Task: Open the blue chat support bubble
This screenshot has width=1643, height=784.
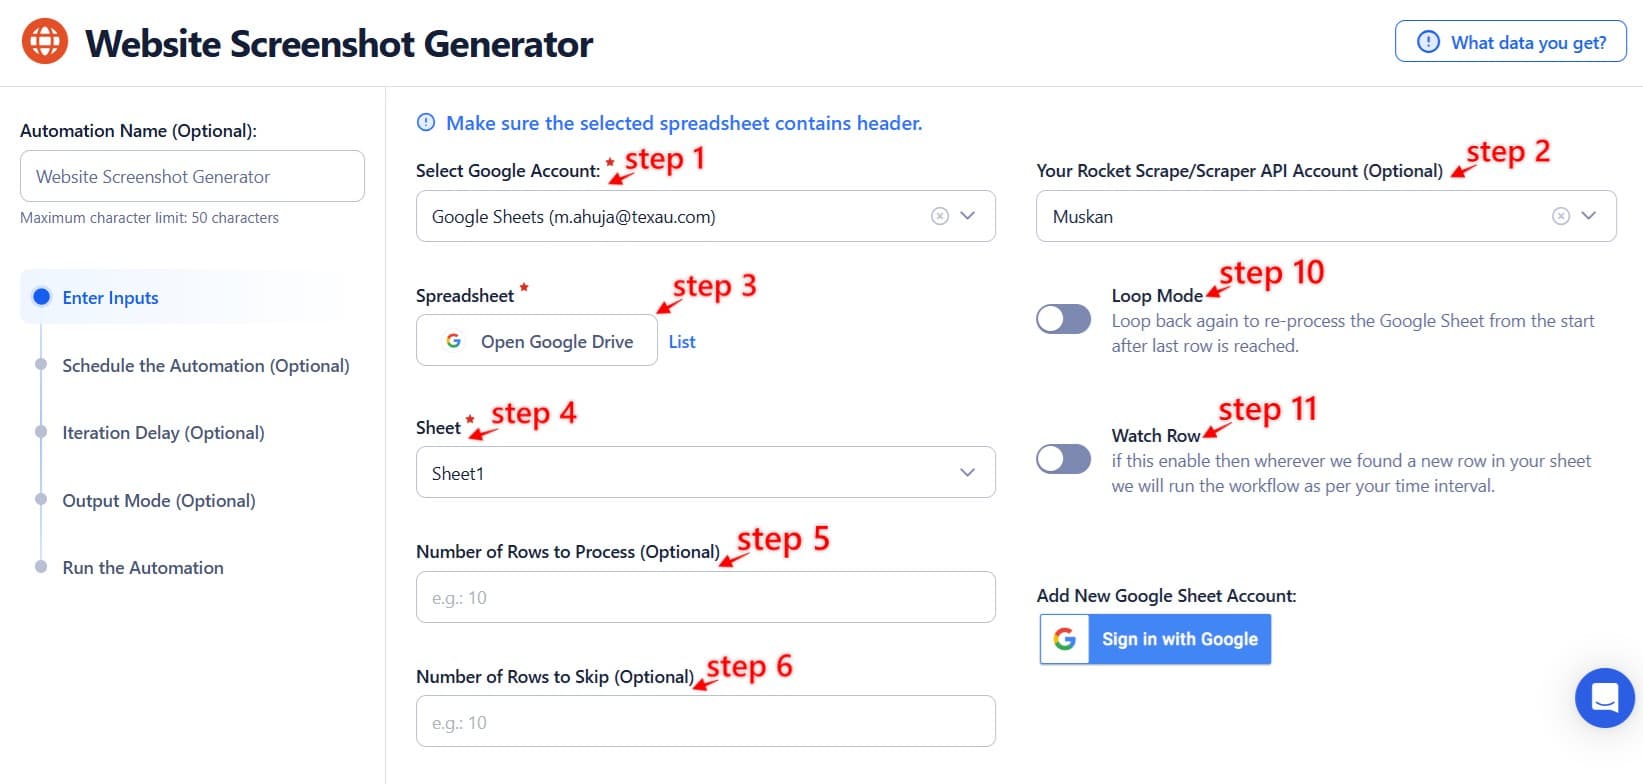Action: (1604, 697)
